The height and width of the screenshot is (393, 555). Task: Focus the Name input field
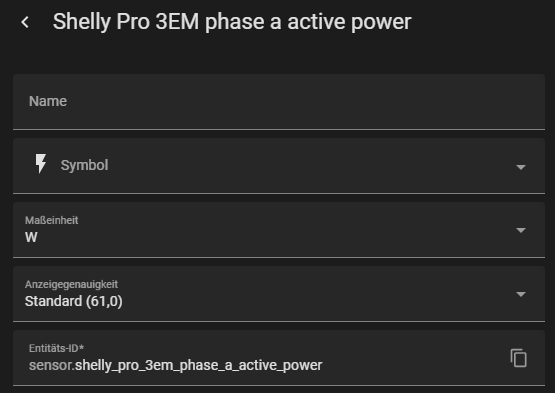pos(279,102)
